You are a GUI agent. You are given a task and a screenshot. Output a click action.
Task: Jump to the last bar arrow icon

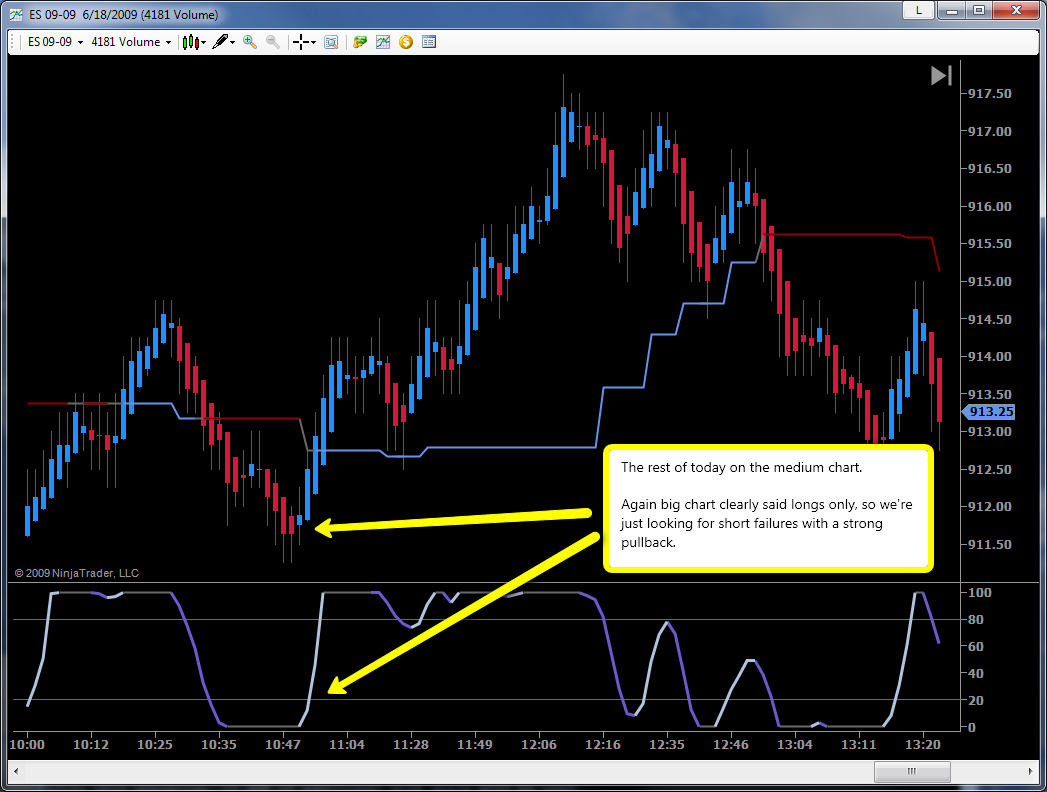pos(941,75)
